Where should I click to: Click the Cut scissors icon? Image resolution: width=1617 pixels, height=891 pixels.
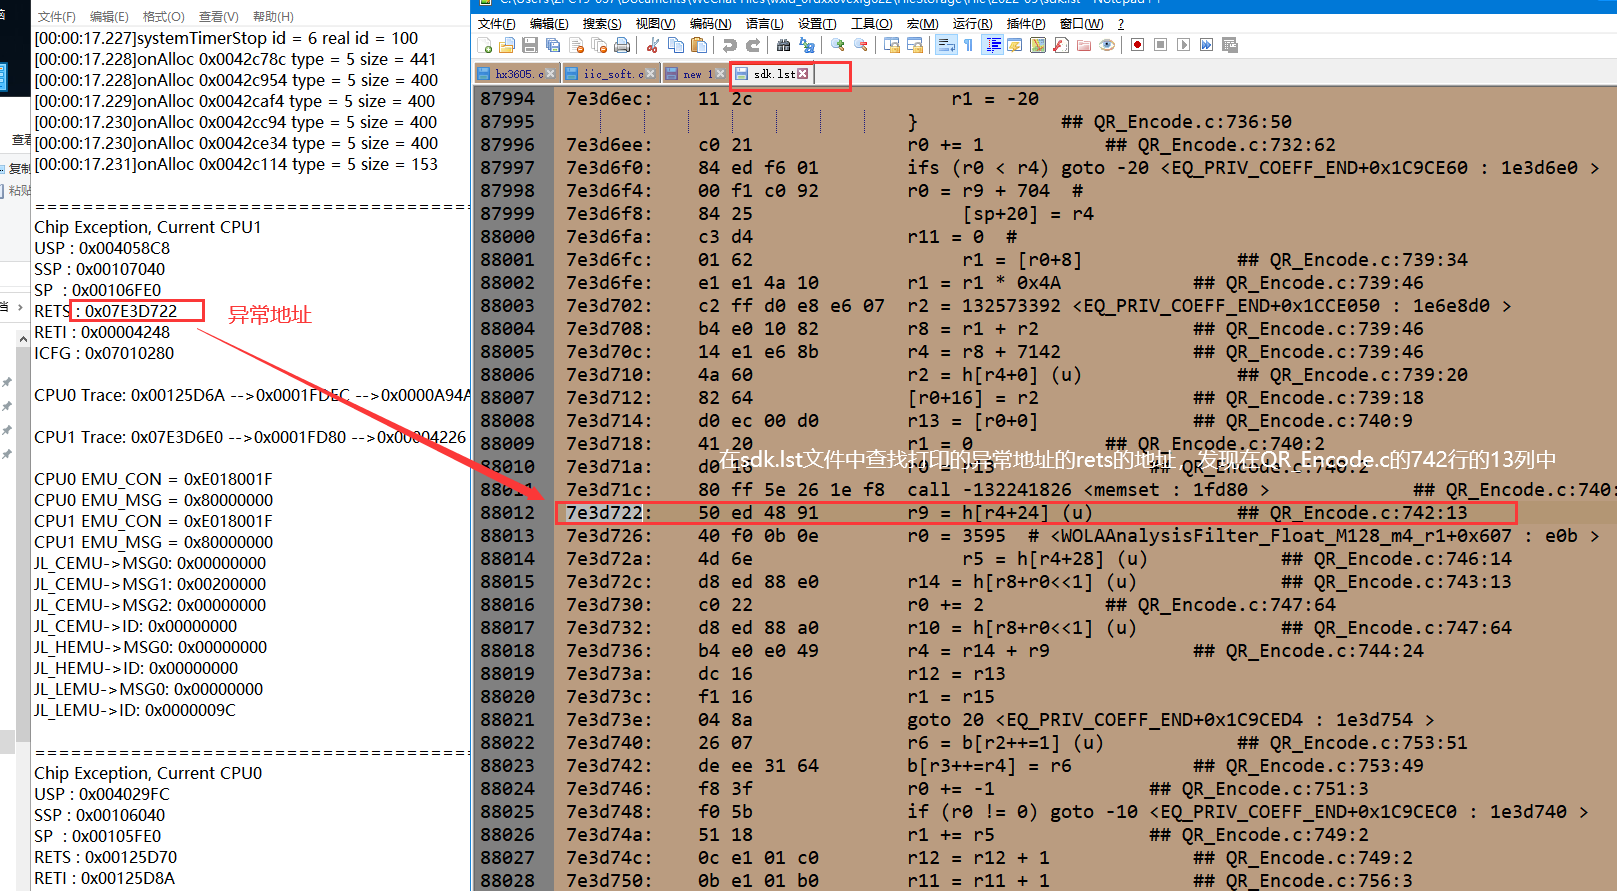coord(653,45)
